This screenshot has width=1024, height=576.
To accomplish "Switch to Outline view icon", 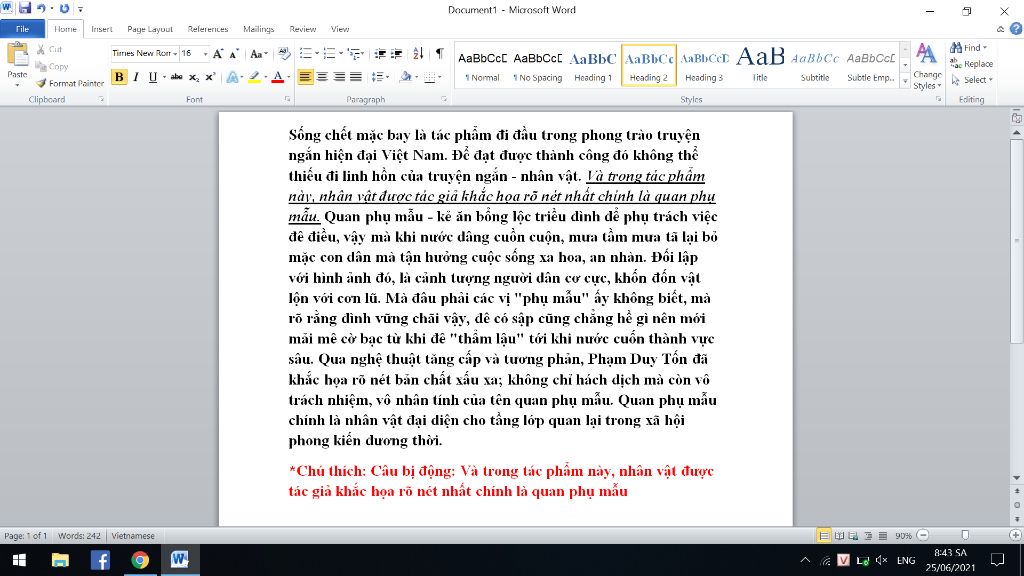I will (868, 536).
